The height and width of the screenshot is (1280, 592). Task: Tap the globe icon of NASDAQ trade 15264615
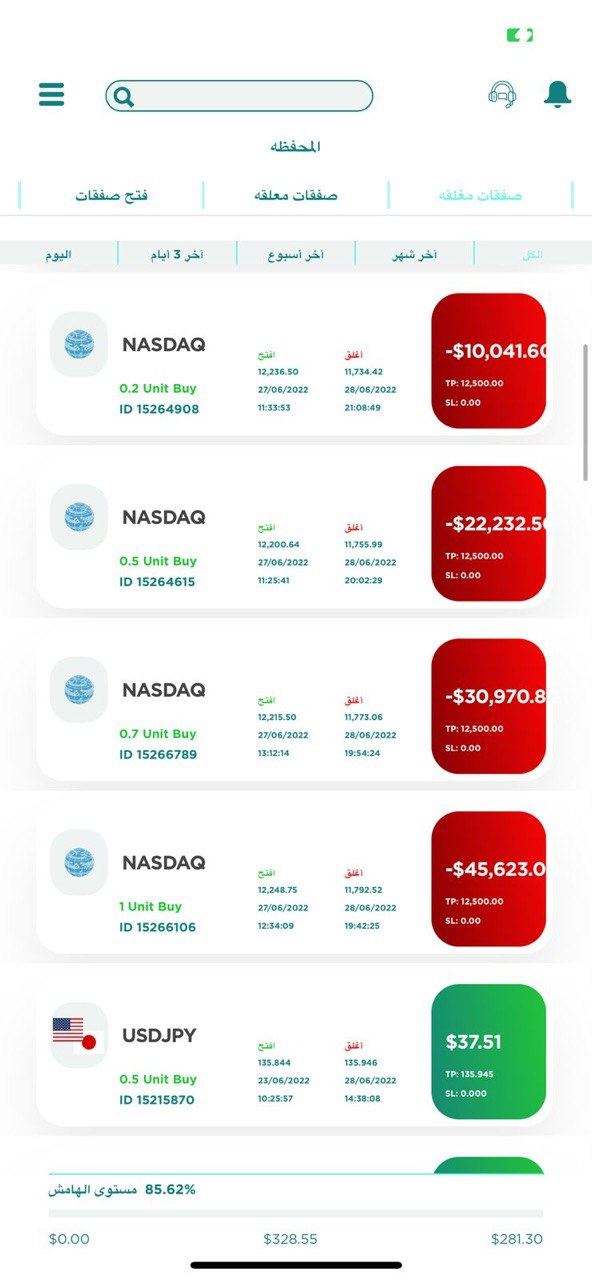pos(79,517)
